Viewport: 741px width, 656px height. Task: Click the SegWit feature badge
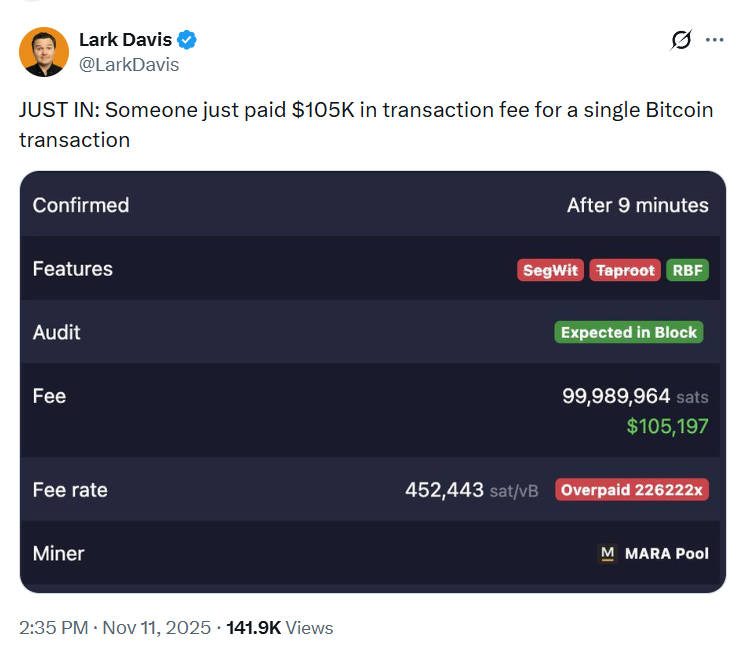[550, 270]
